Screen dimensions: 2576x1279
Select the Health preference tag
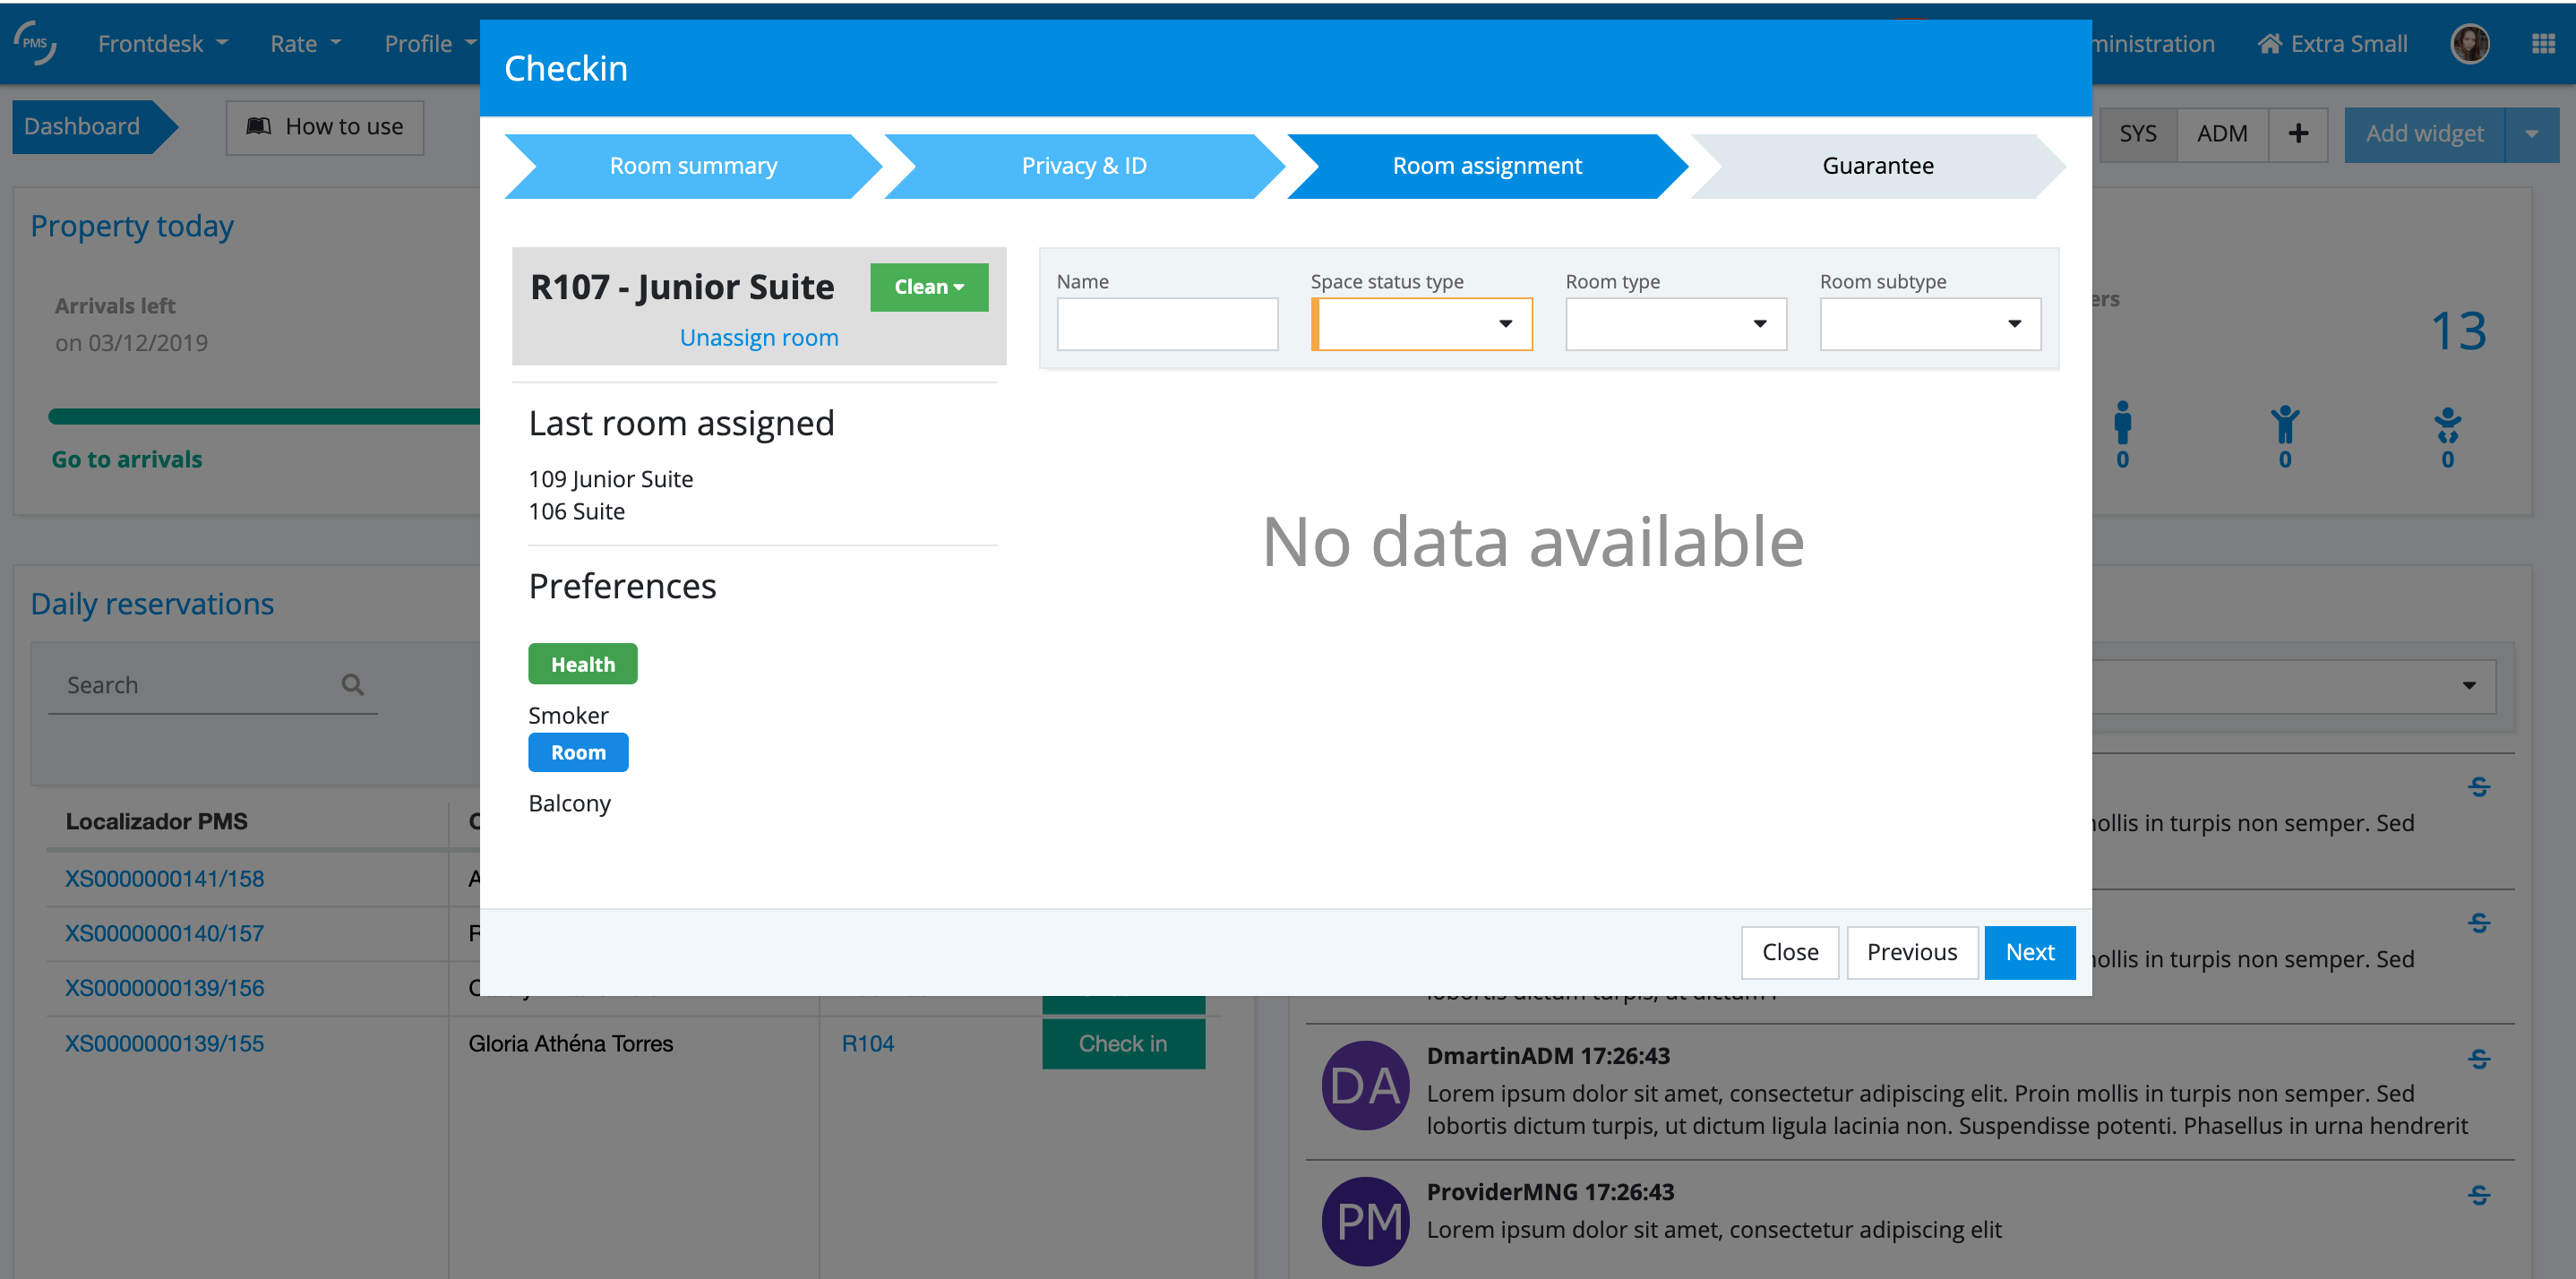(582, 664)
